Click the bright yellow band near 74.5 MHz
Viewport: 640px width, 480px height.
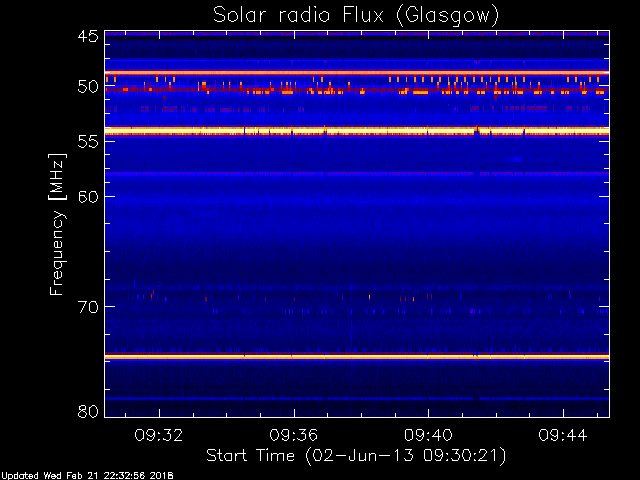(x=357, y=357)
